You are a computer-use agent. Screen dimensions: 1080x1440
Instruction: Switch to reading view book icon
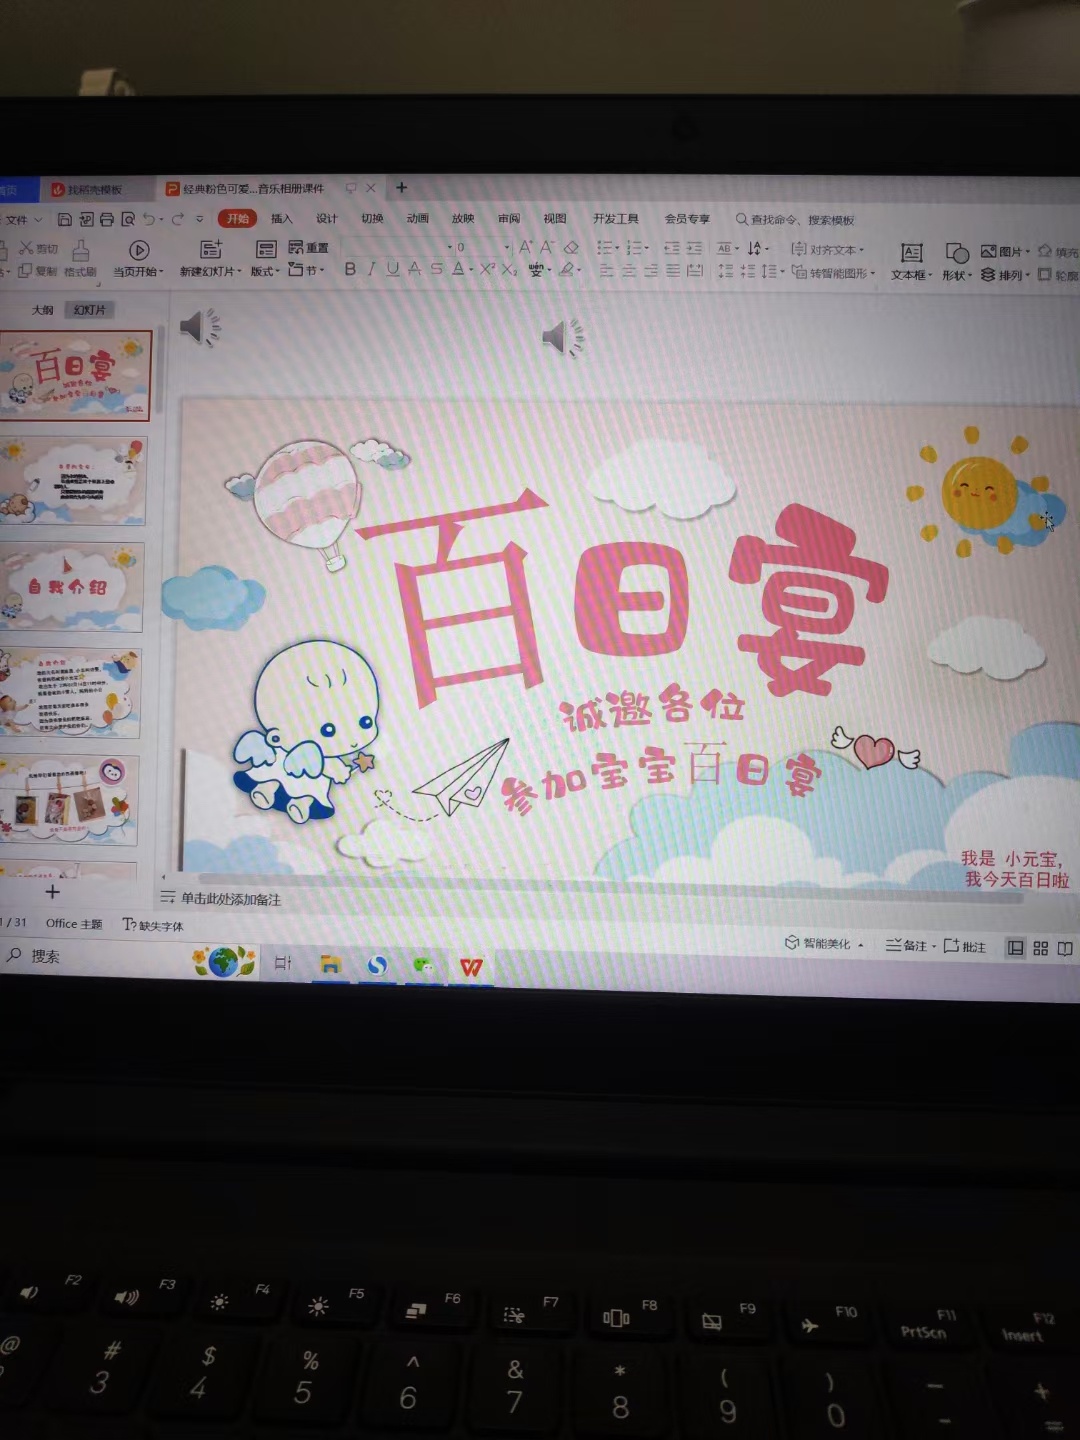pyautogui.click(x=1065, y=949)
